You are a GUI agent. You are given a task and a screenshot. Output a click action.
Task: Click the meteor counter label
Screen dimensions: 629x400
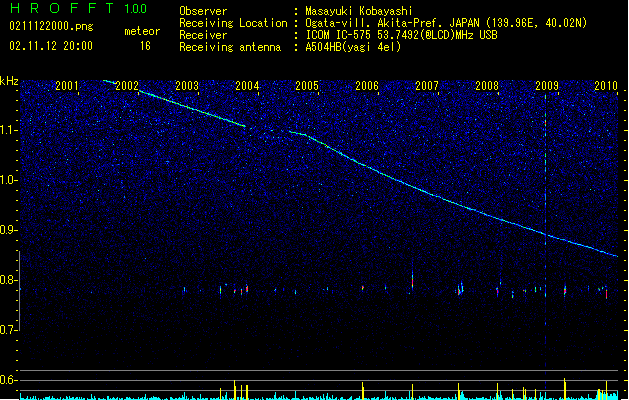(x=142, y=31)
